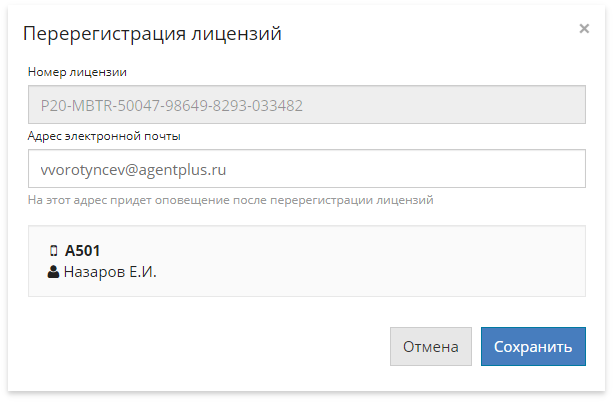Confirm changes via the blue Сохранить button
The image size is (613, 402).
tap(533, 346)
